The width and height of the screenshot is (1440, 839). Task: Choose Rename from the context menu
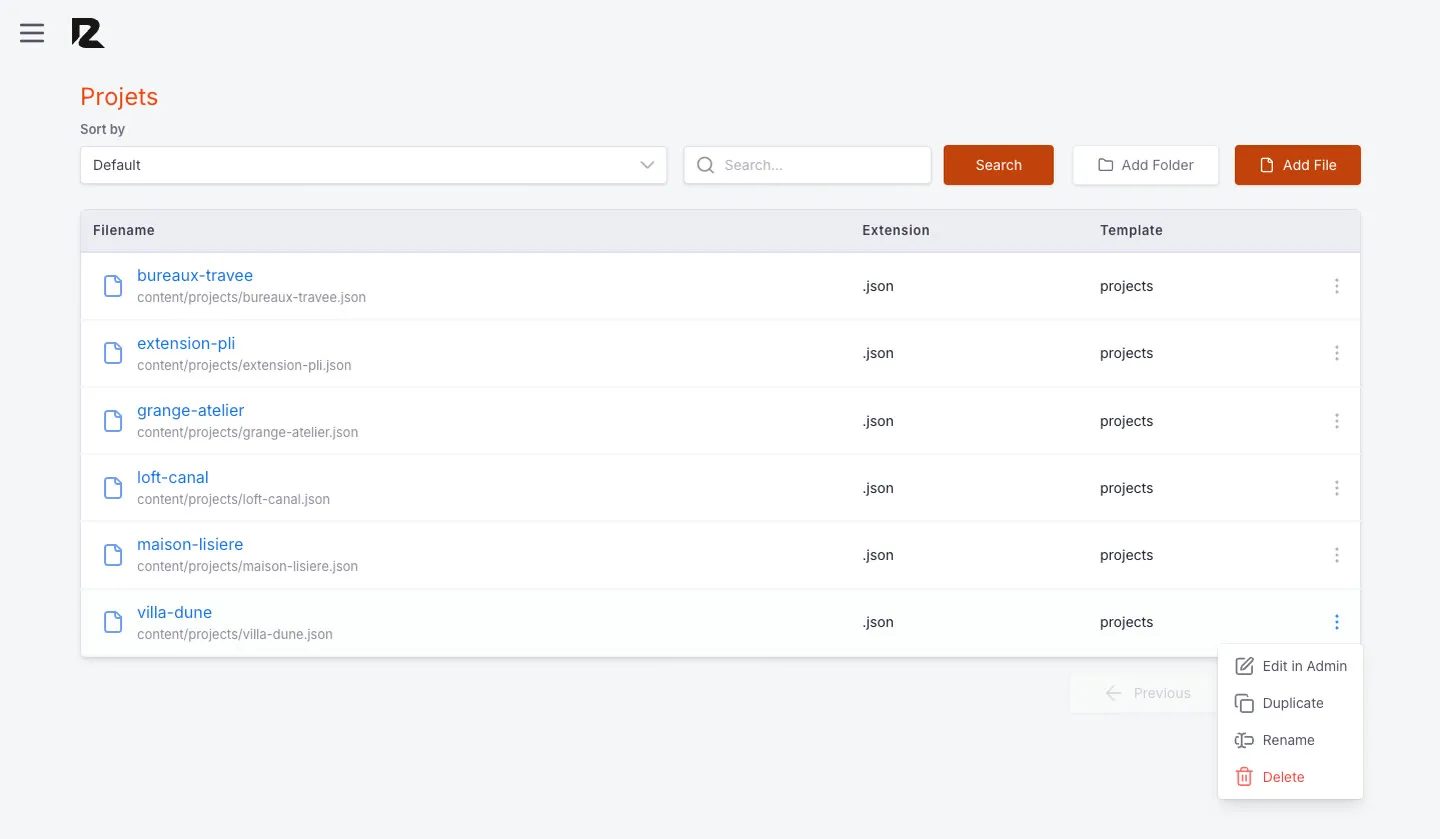coord(1290,740)
